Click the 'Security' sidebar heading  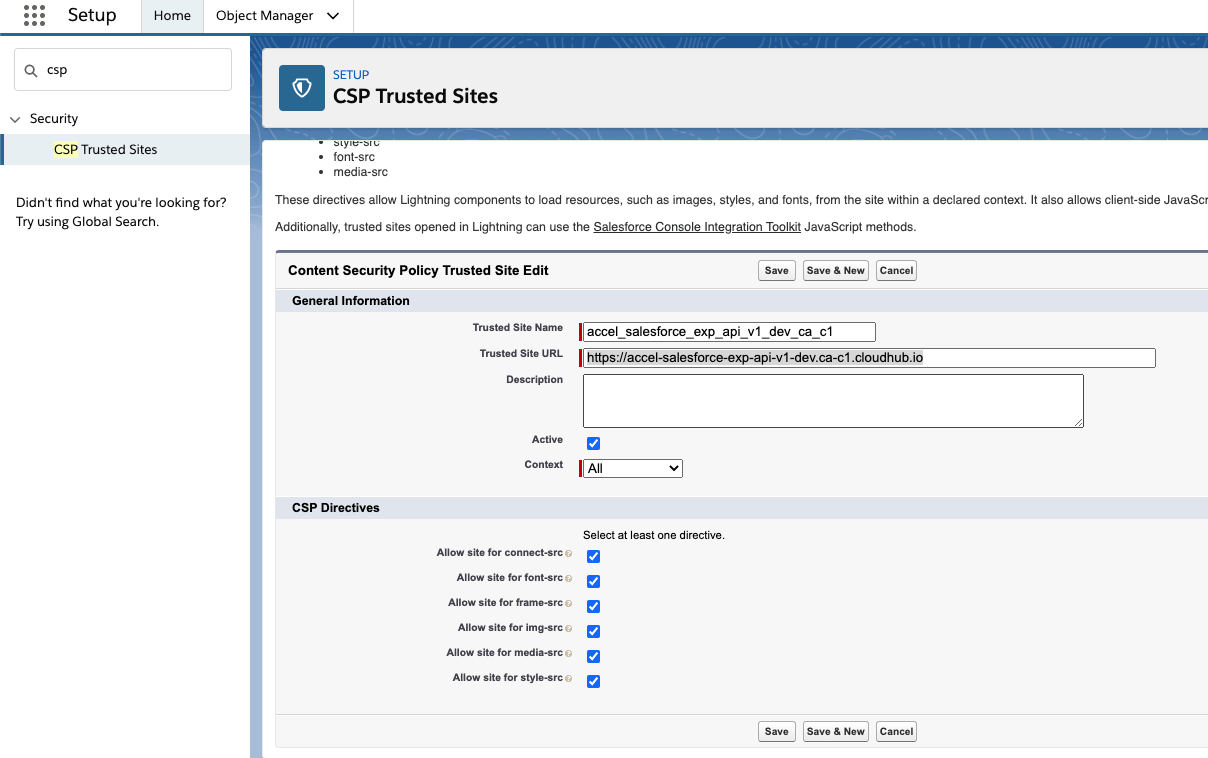click(54, 119)
